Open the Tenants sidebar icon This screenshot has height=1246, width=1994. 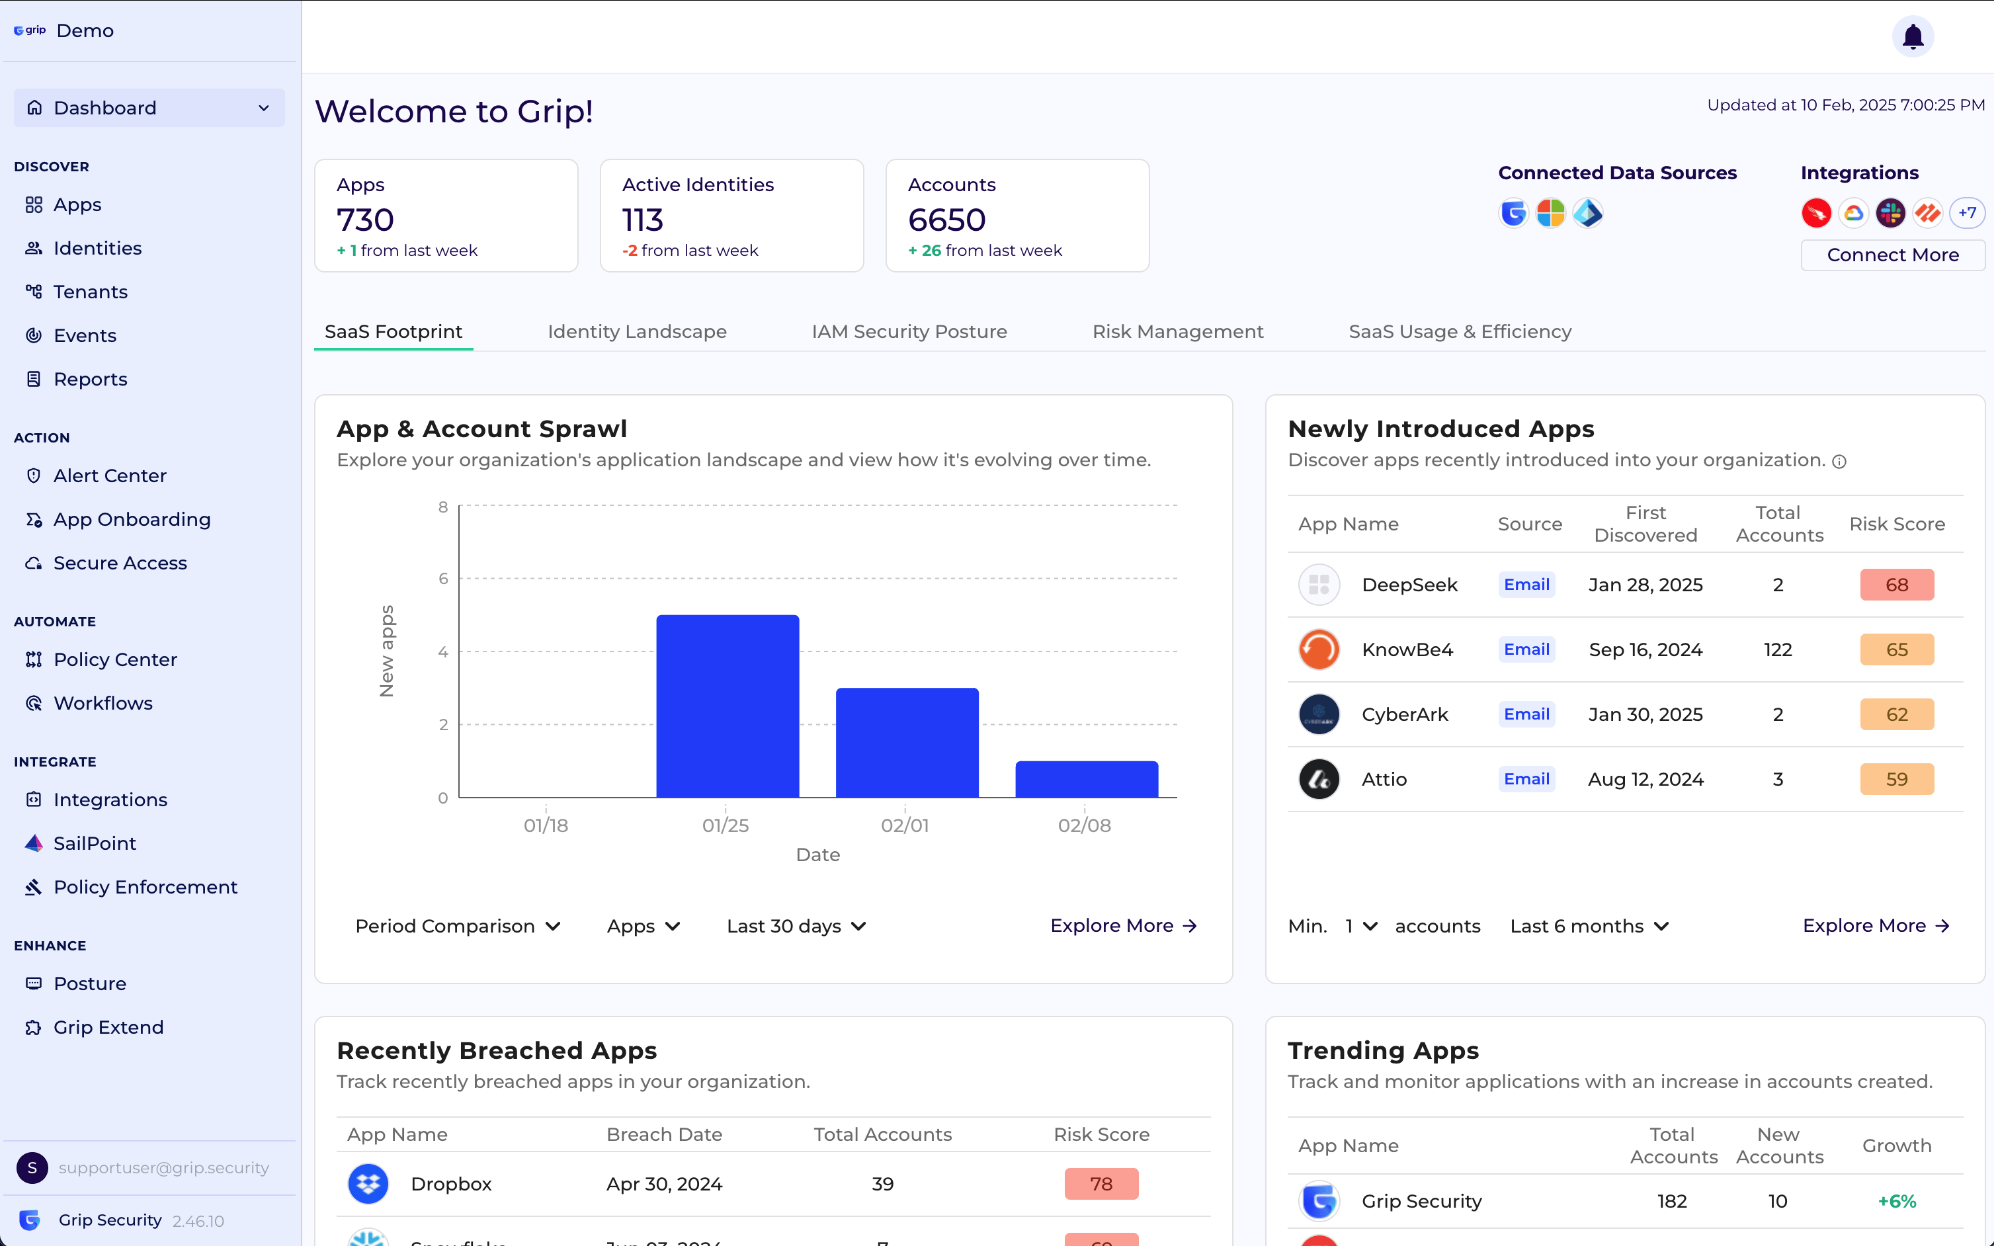[x=34, y=292]
